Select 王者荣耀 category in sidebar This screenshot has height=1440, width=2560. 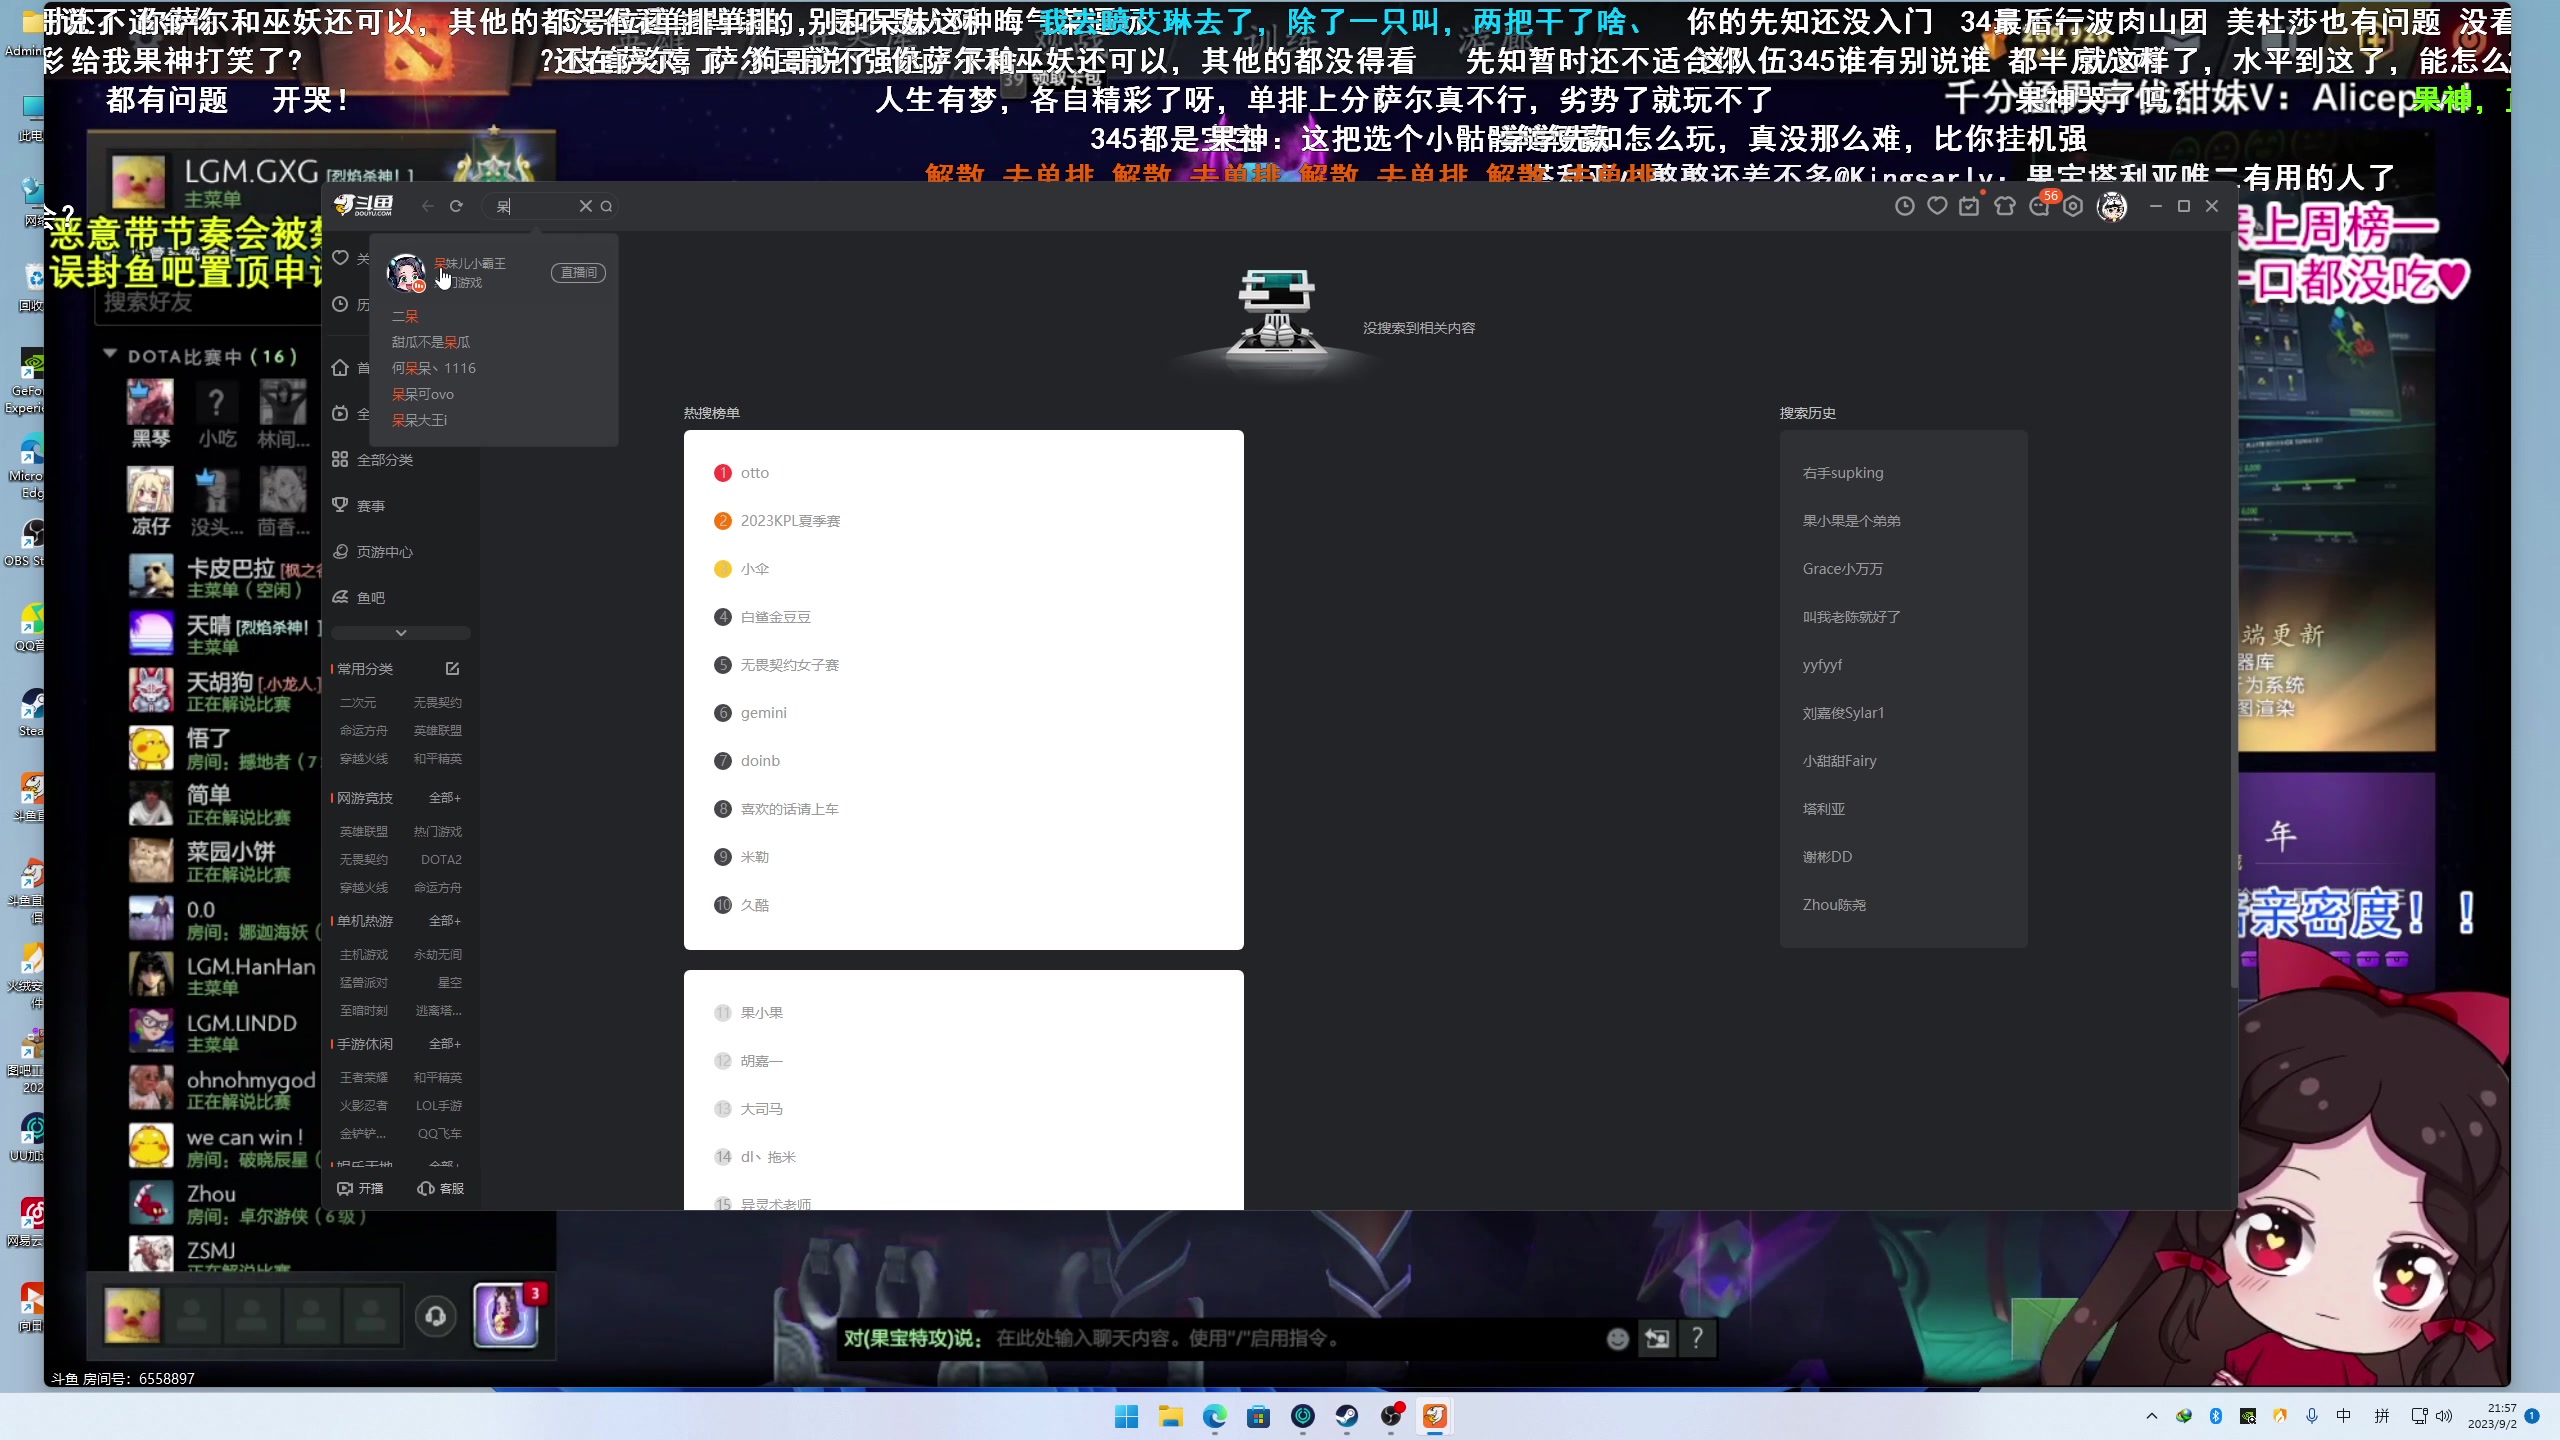point(363,1078)
